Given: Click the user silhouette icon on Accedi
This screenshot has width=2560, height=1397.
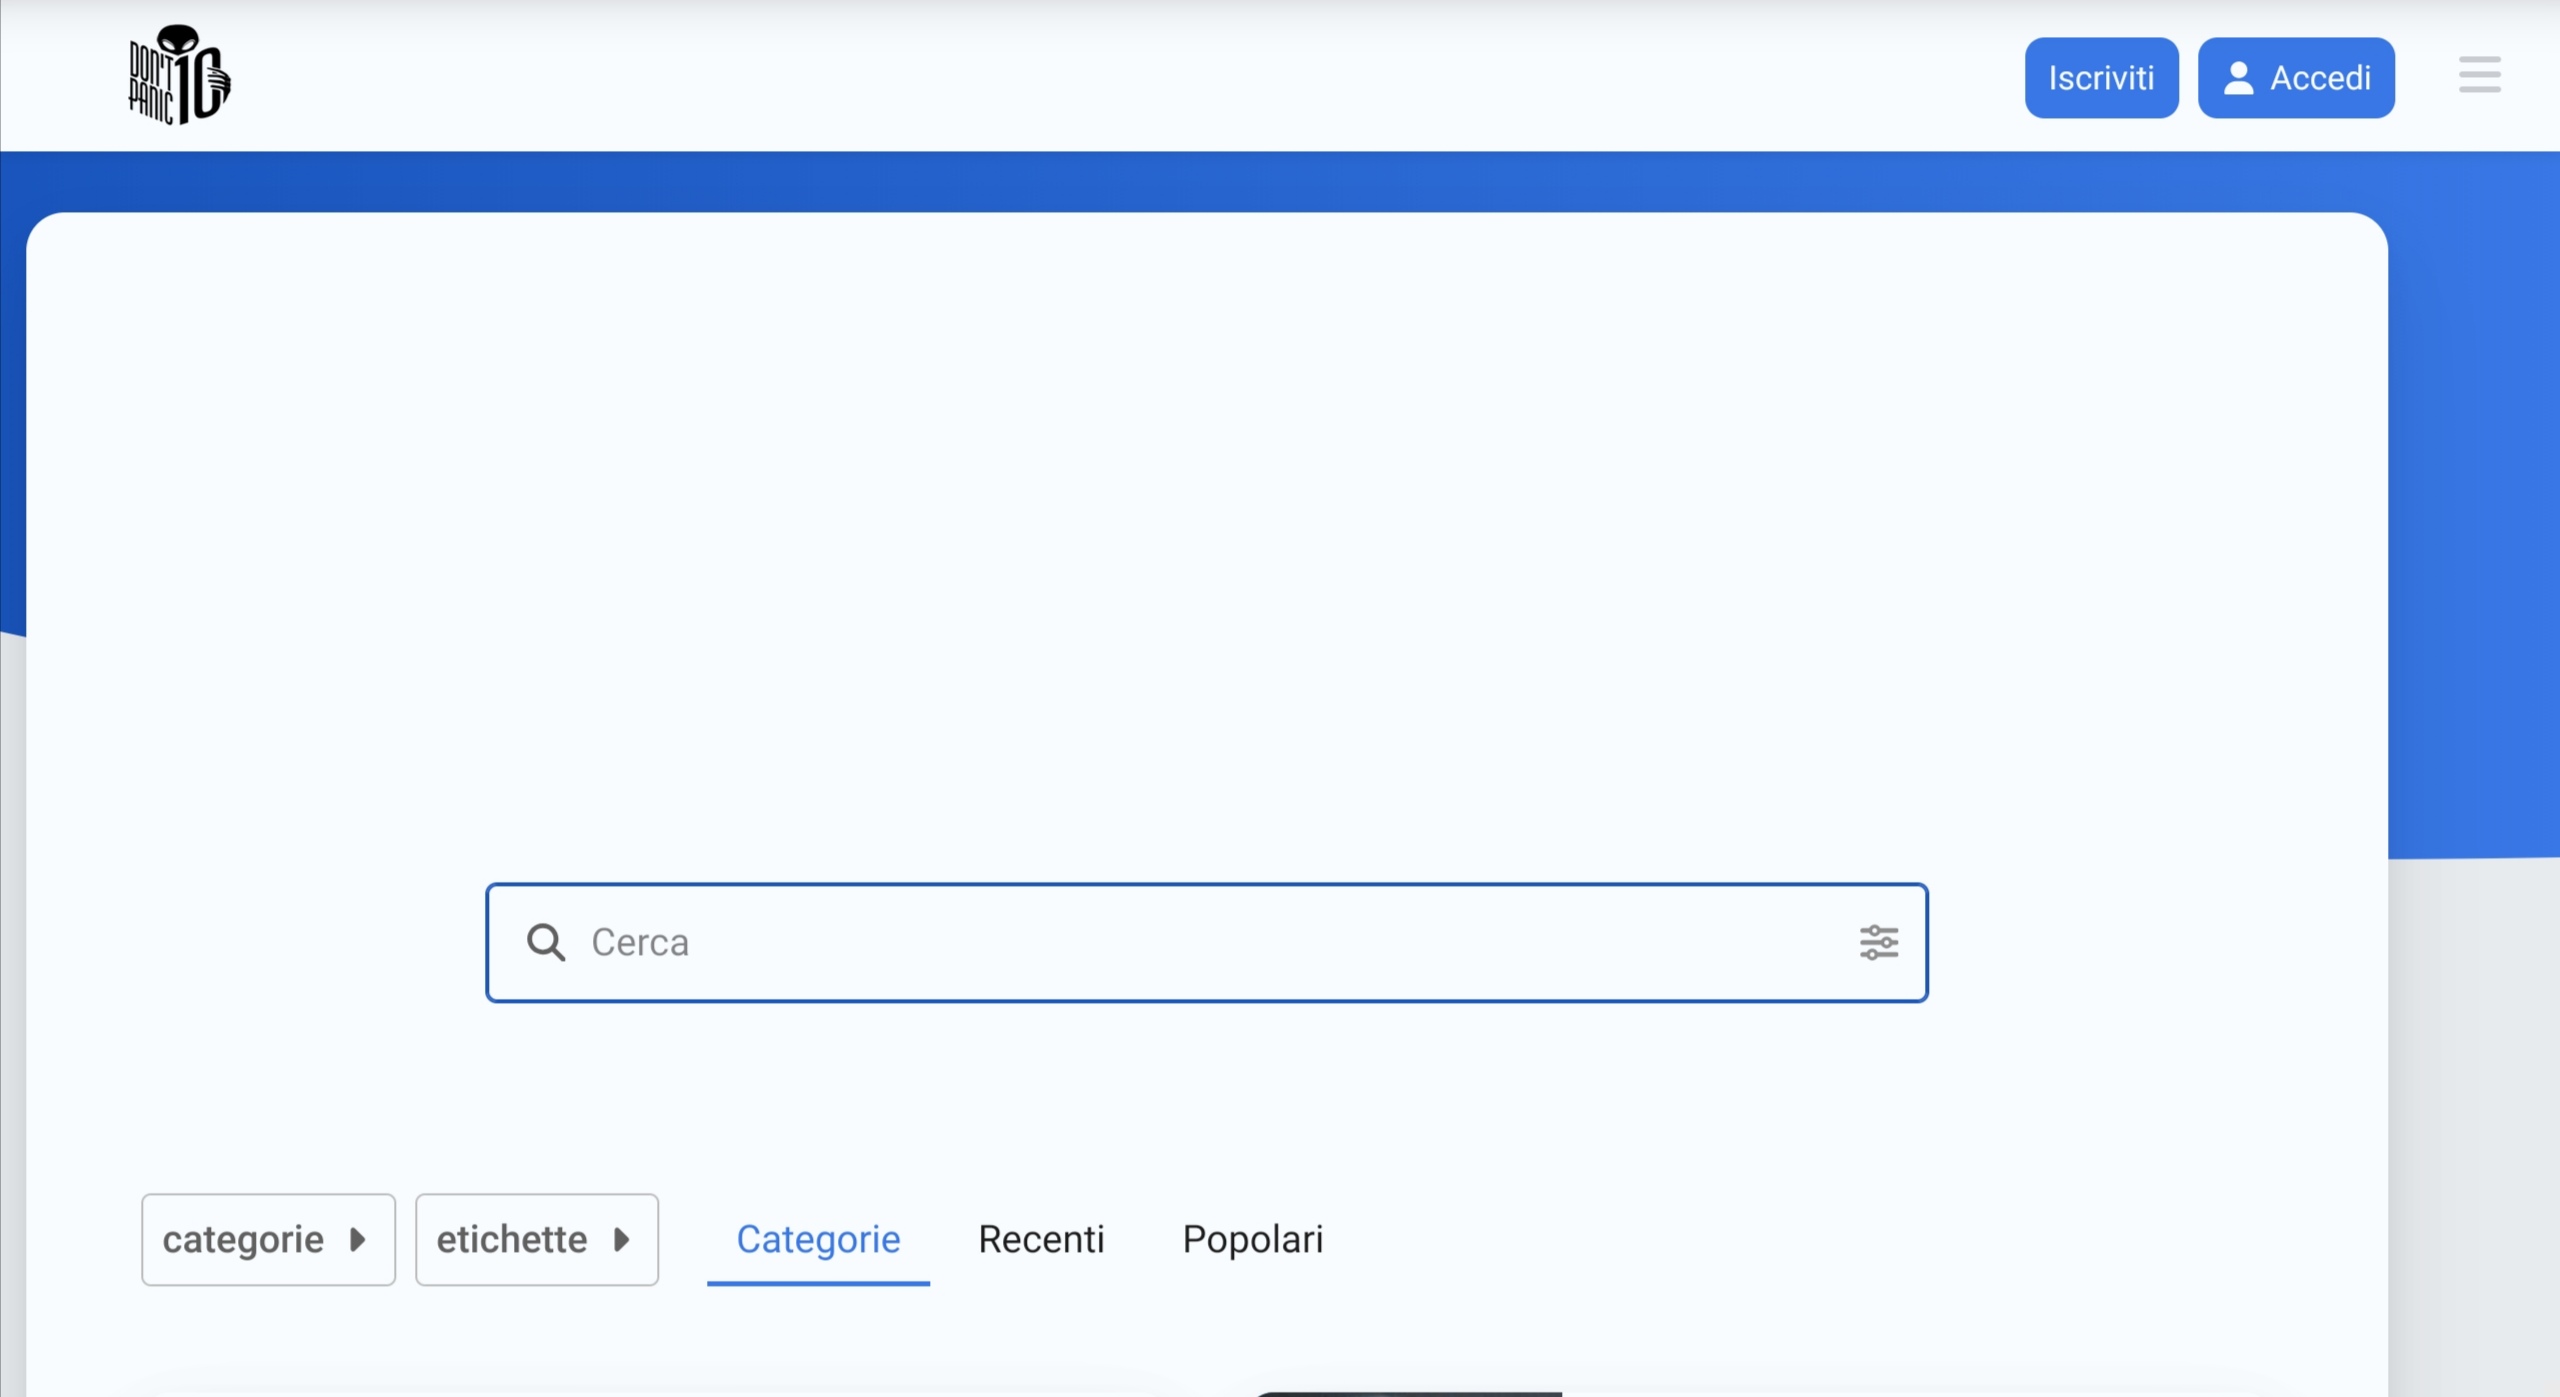Looking at the screenshot, I should click(x=2238, y=78).
